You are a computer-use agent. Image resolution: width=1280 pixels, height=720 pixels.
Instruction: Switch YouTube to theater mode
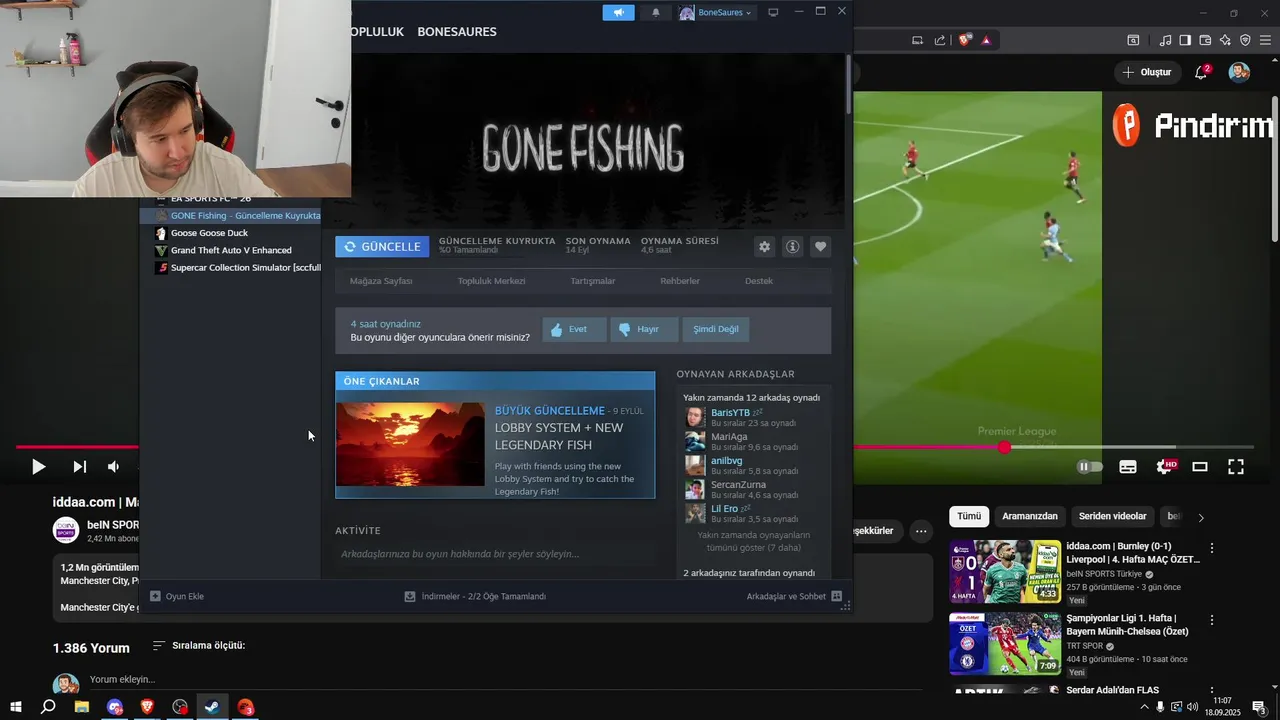pyautogui.click(x=1200, y=466)
